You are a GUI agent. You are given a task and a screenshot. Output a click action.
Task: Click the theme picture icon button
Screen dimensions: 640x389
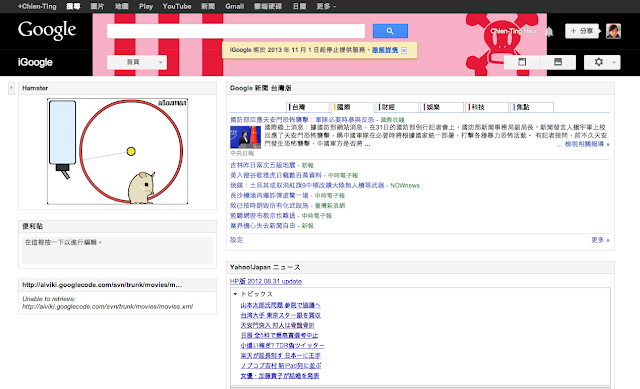(x=558, y=62)
